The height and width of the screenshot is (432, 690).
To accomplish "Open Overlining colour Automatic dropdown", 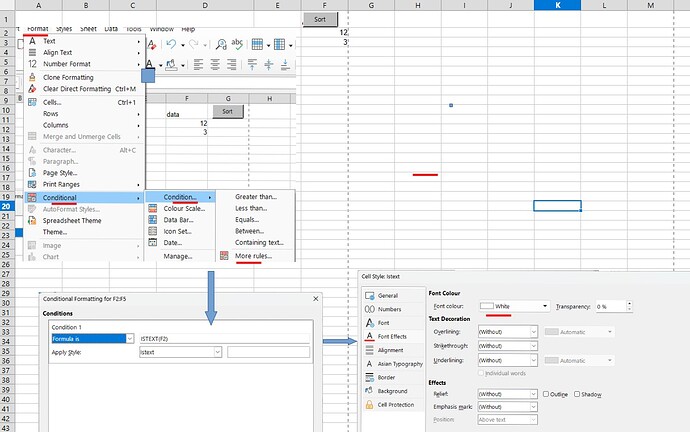I will (x=579, y=332).
